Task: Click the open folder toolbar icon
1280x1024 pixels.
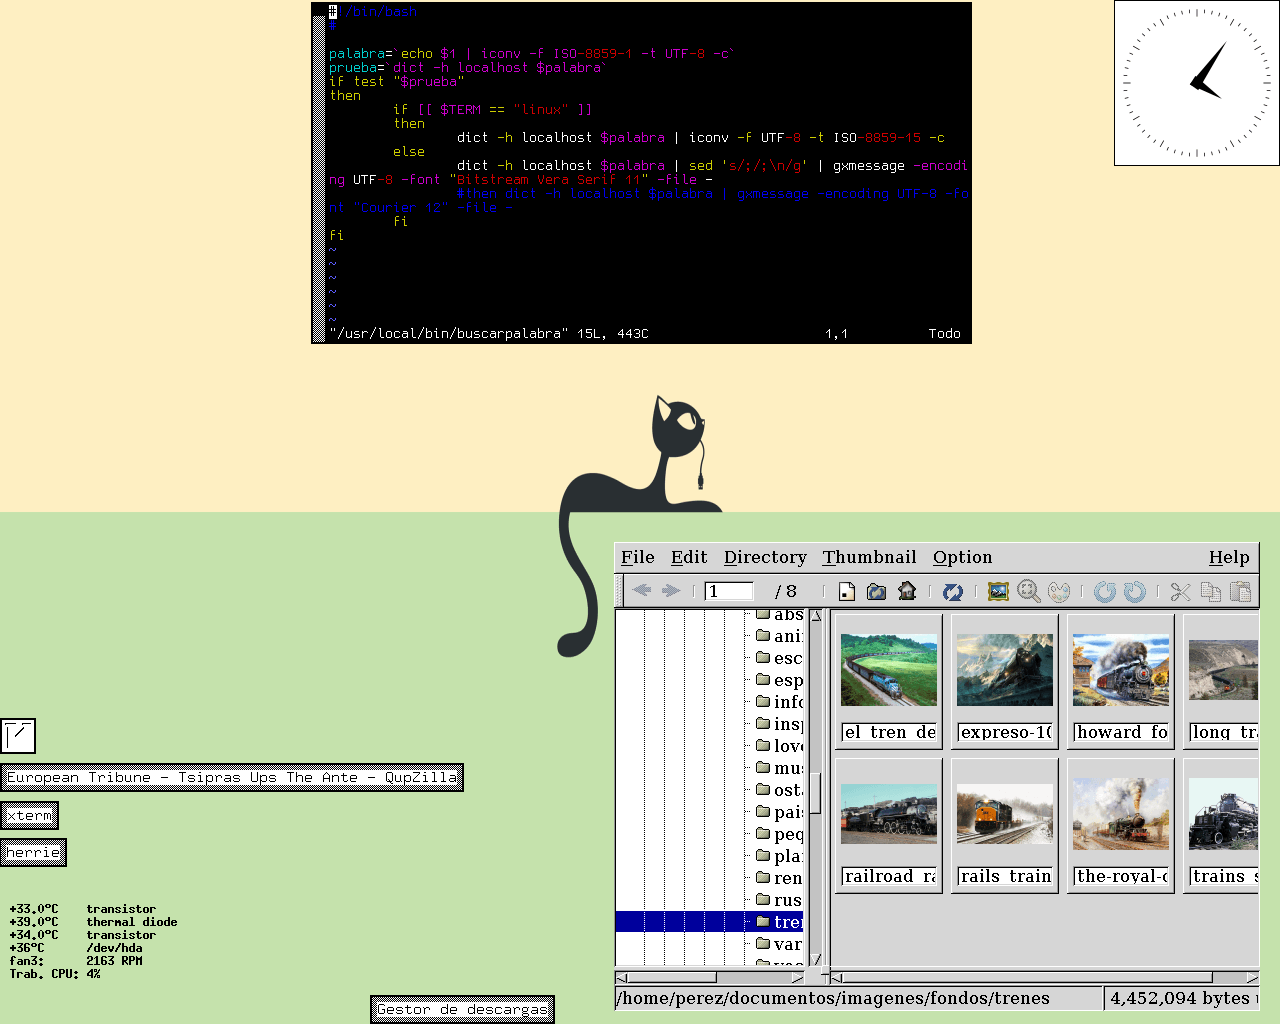Action: coord(877,591)
